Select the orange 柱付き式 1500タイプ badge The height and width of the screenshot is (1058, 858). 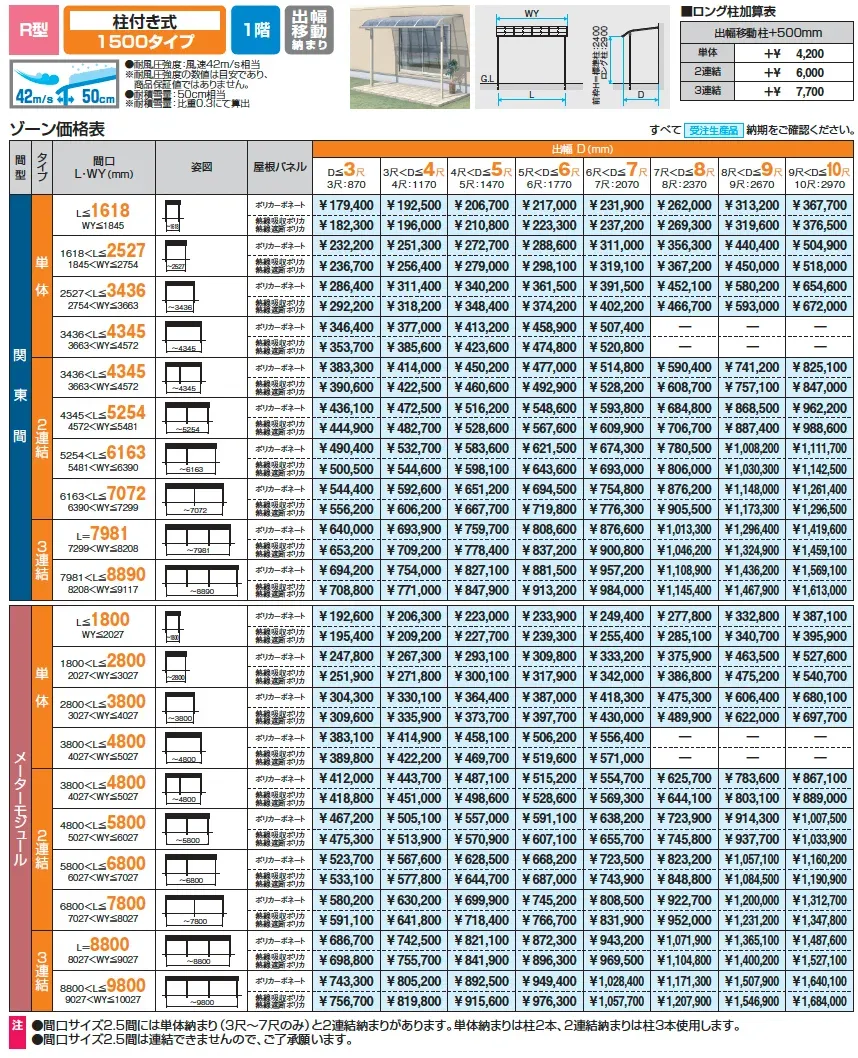point(144,30)
